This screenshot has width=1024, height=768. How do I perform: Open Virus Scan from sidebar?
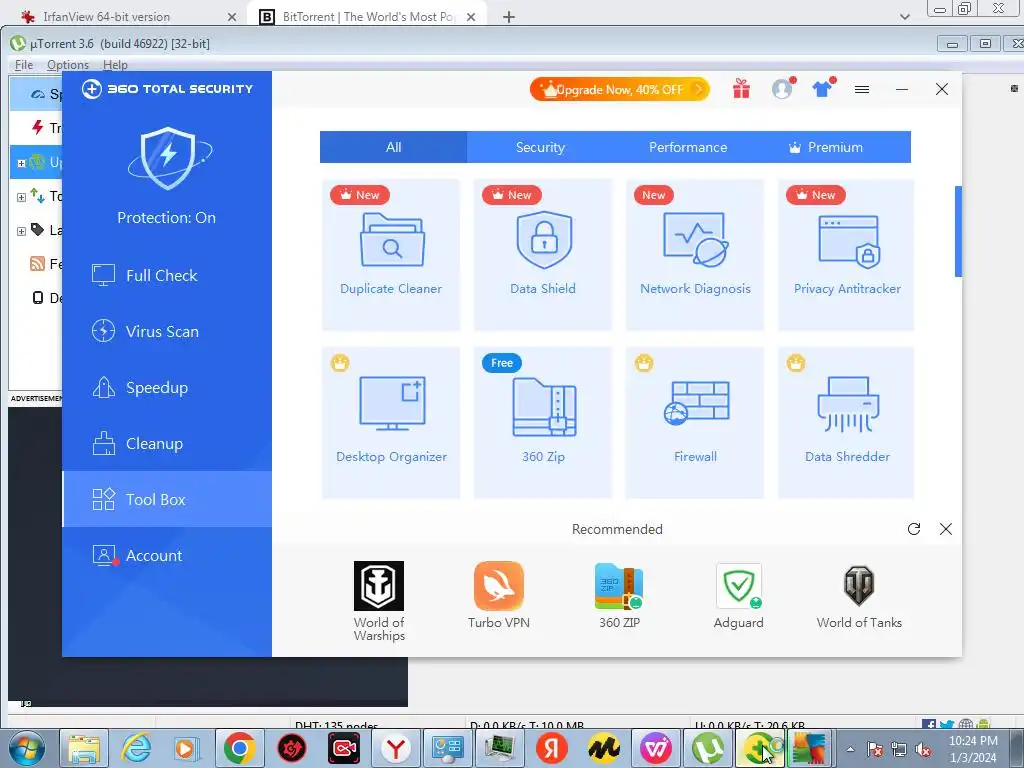[x=167, y=331]
